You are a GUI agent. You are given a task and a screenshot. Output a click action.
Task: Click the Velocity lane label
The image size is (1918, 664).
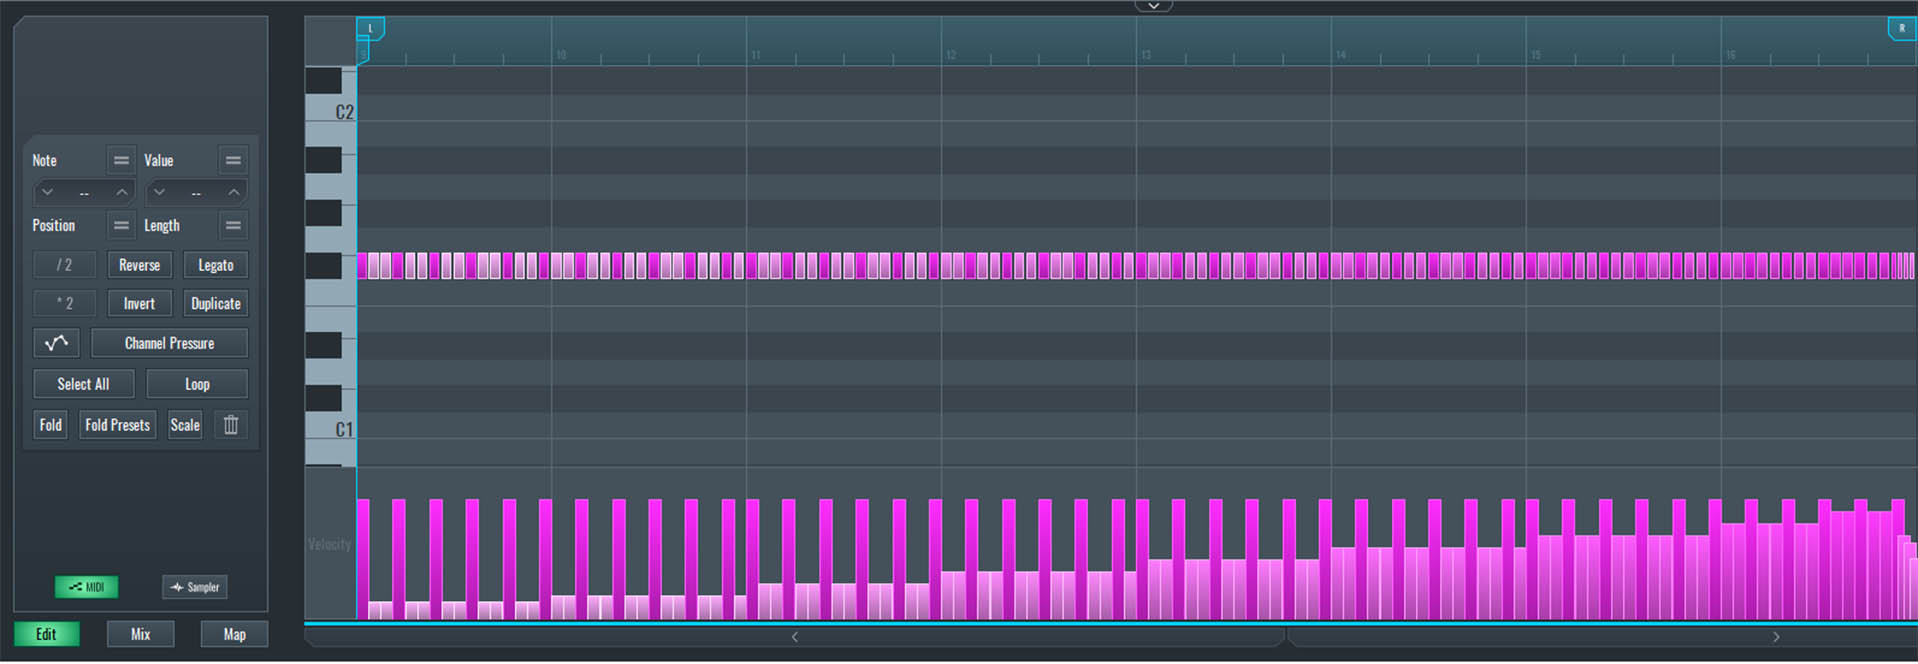pos(329,544)
